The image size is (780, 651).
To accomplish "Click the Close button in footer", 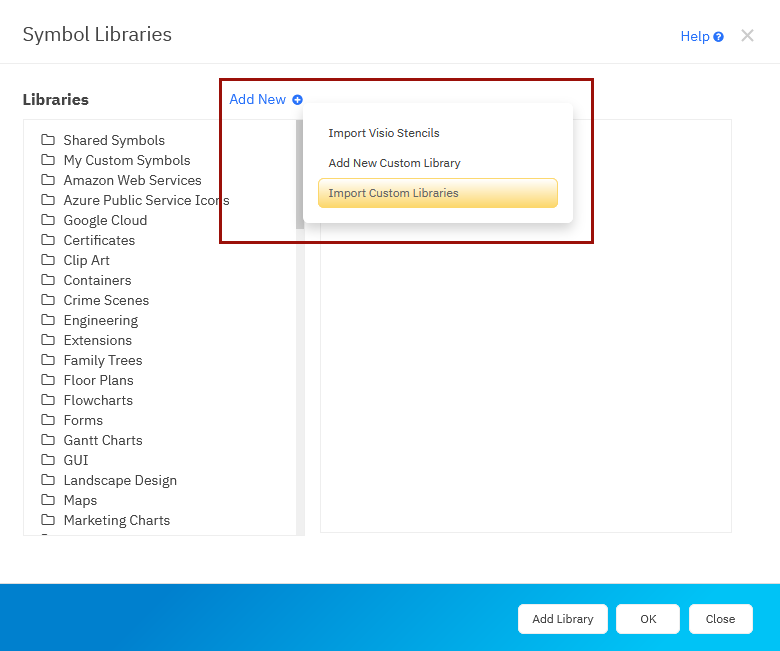I will coord(720,619).
